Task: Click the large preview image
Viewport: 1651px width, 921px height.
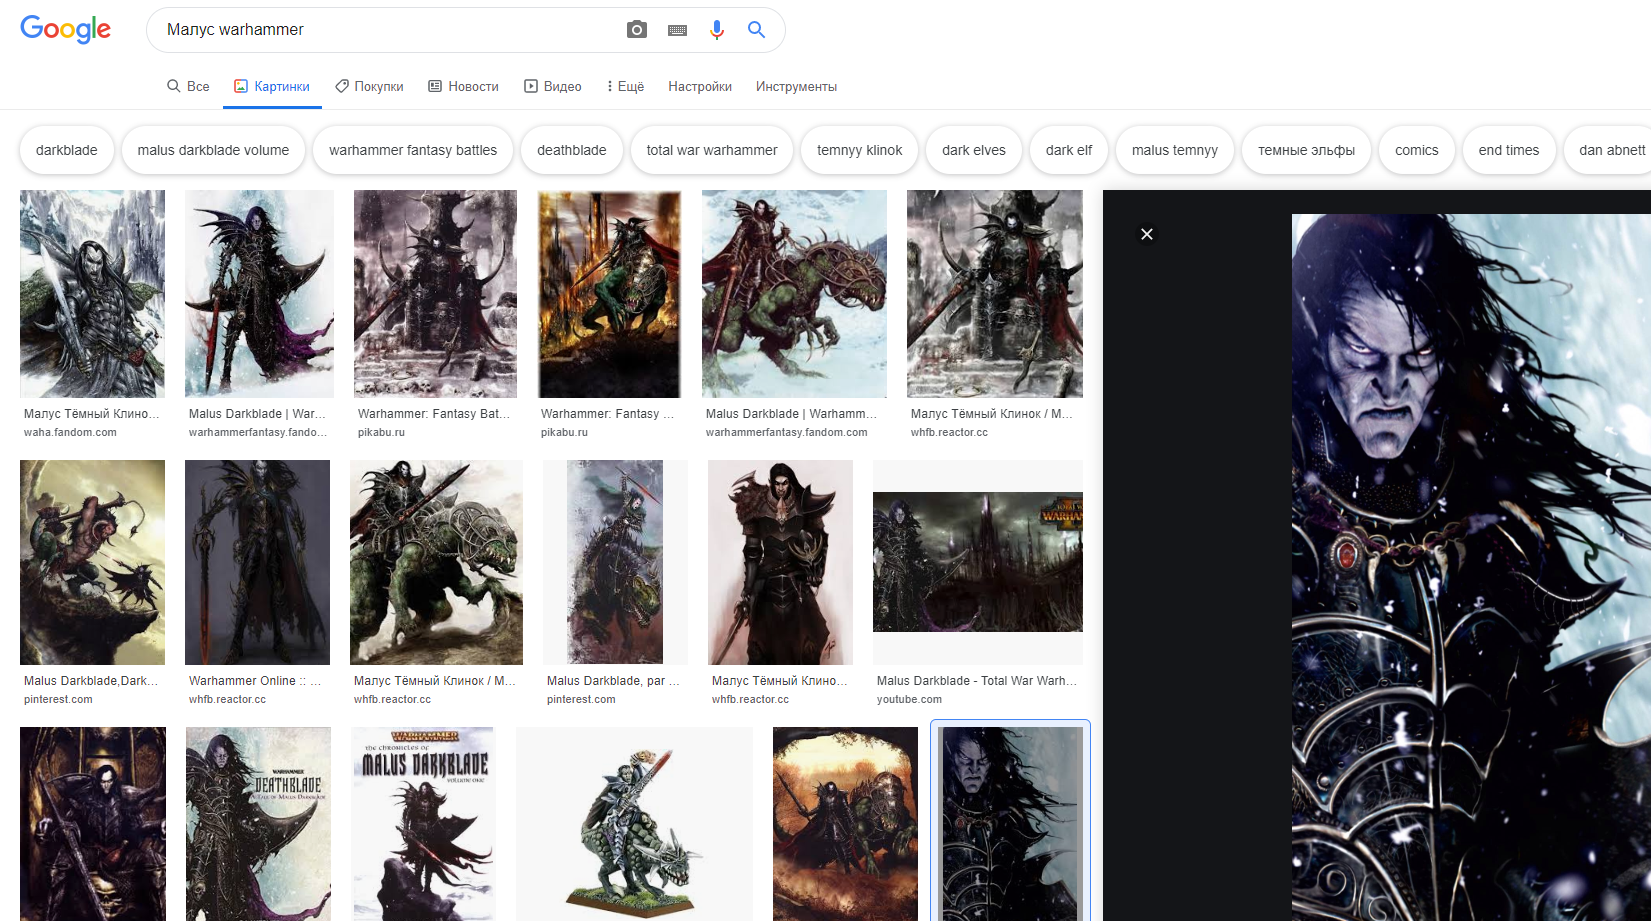Action: coord(1471,567)
